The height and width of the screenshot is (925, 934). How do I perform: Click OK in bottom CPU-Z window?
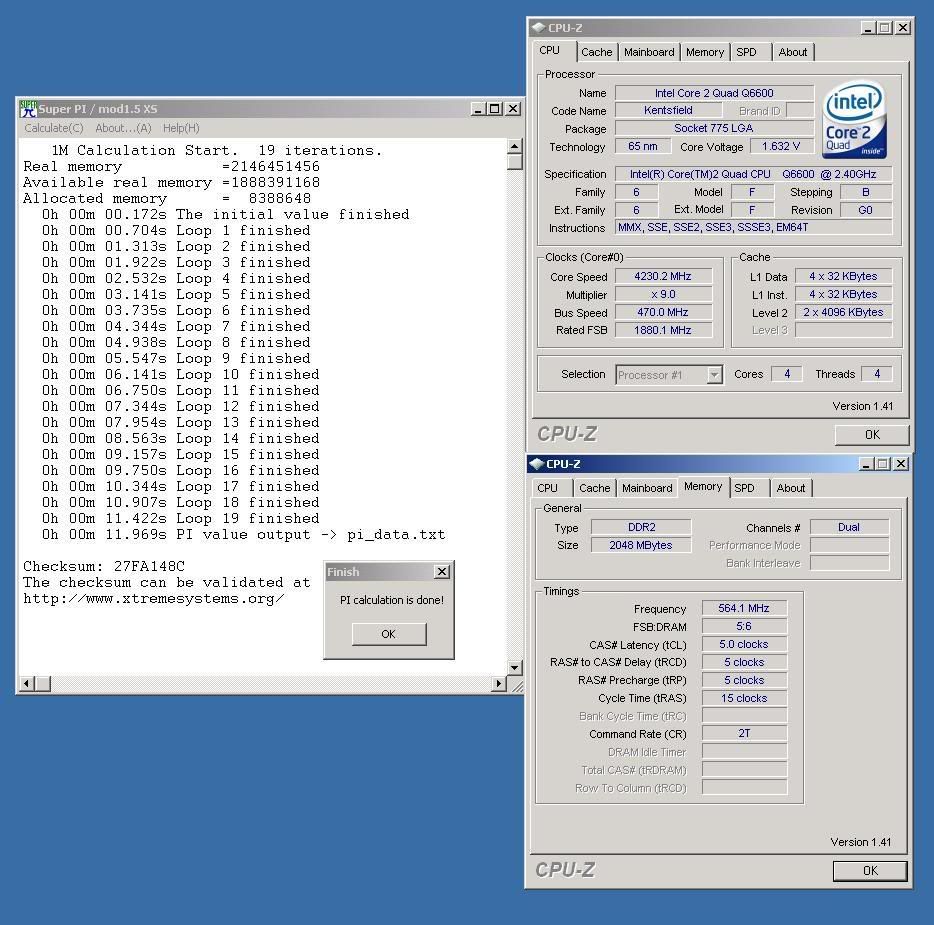pos(870,871)
